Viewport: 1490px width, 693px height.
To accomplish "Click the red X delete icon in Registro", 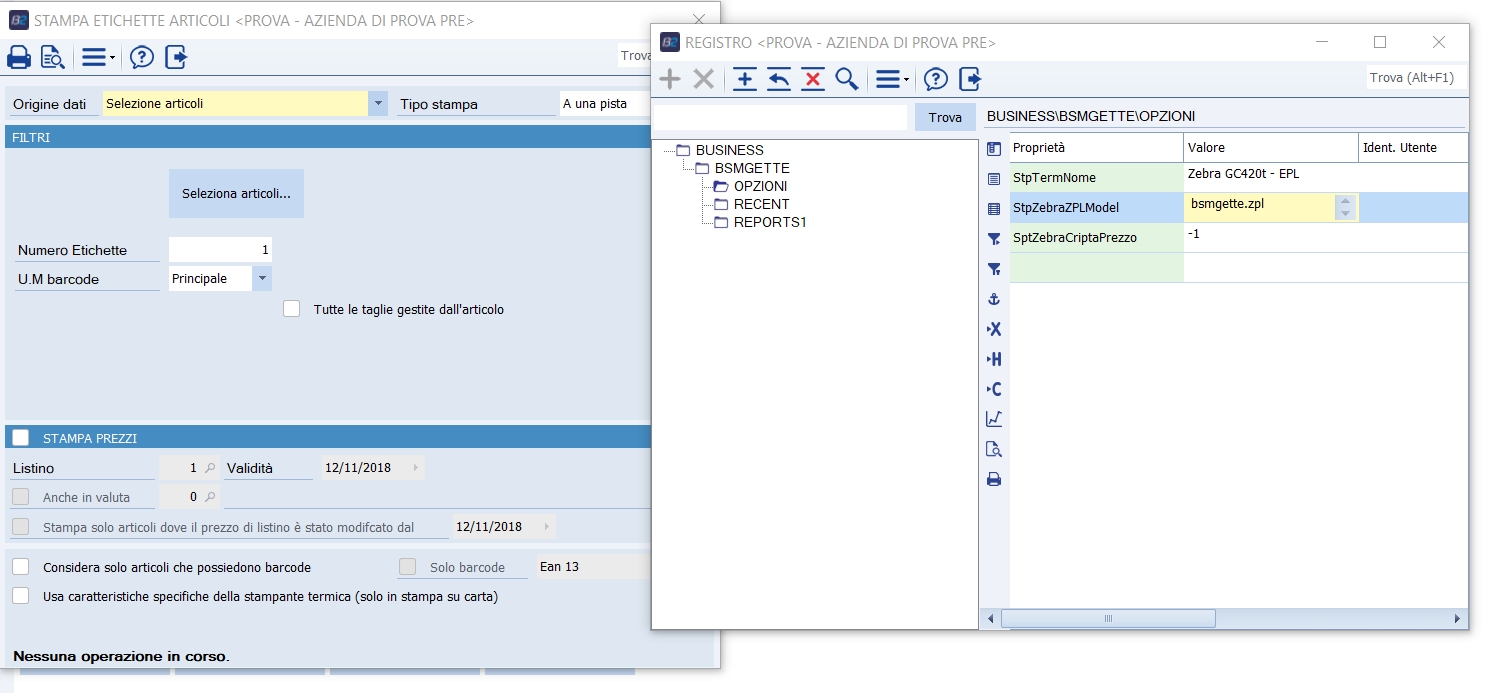I will coord(813,79).
